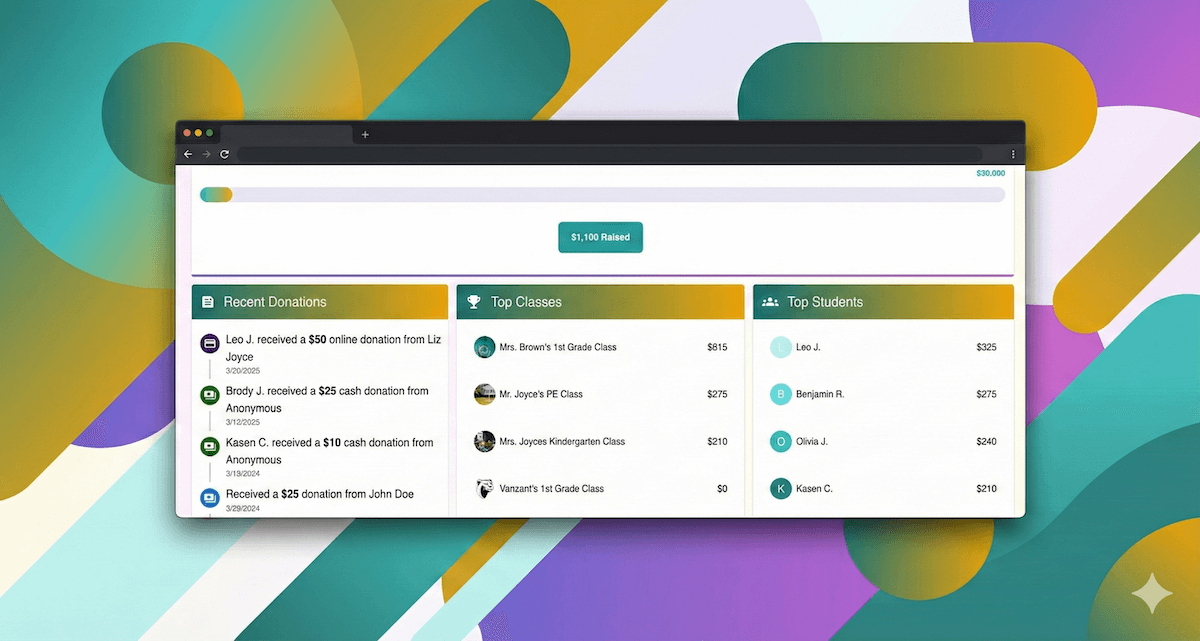Click the browser forward arrow
This screenshot has width=1200, height=641.
[206, 154]
